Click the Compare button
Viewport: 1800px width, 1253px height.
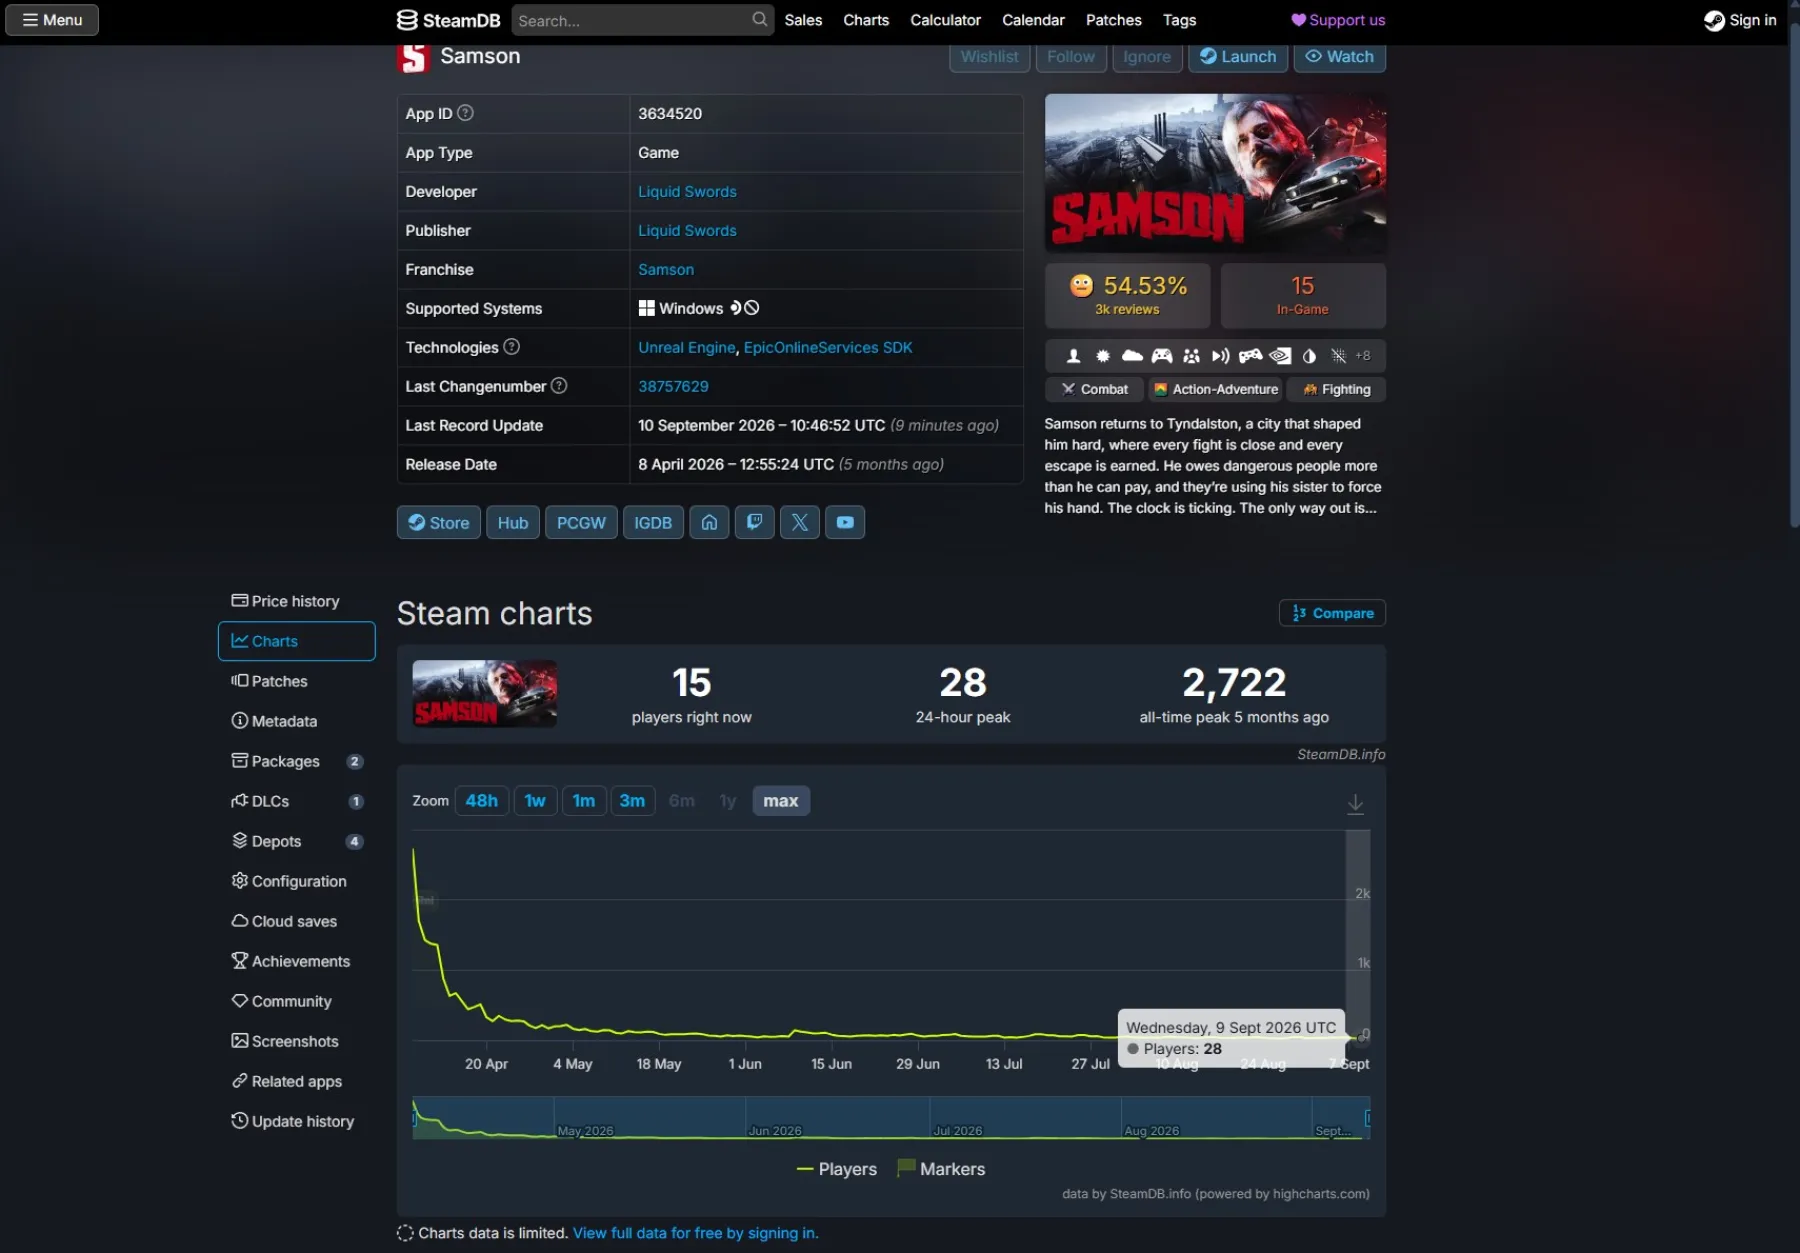(1332, 613)
